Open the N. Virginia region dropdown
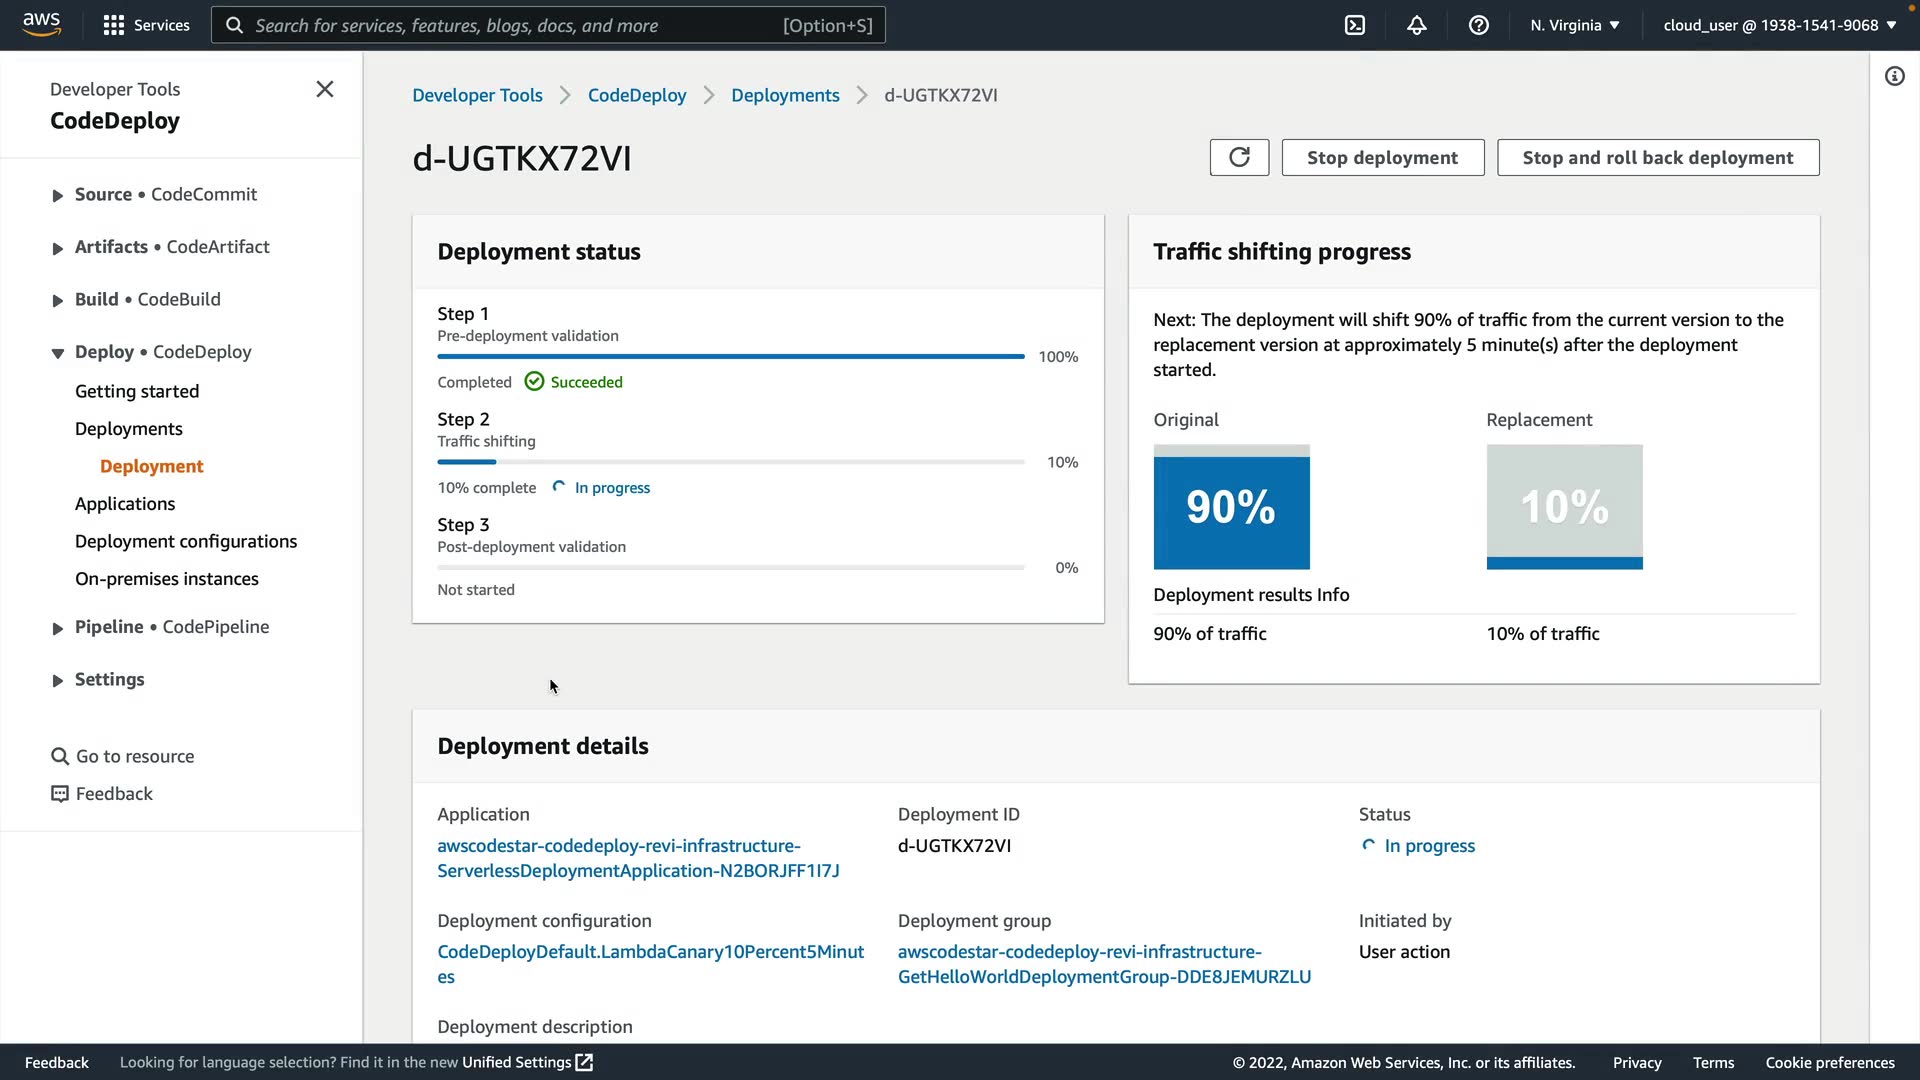 click(x=1574, y=25)
